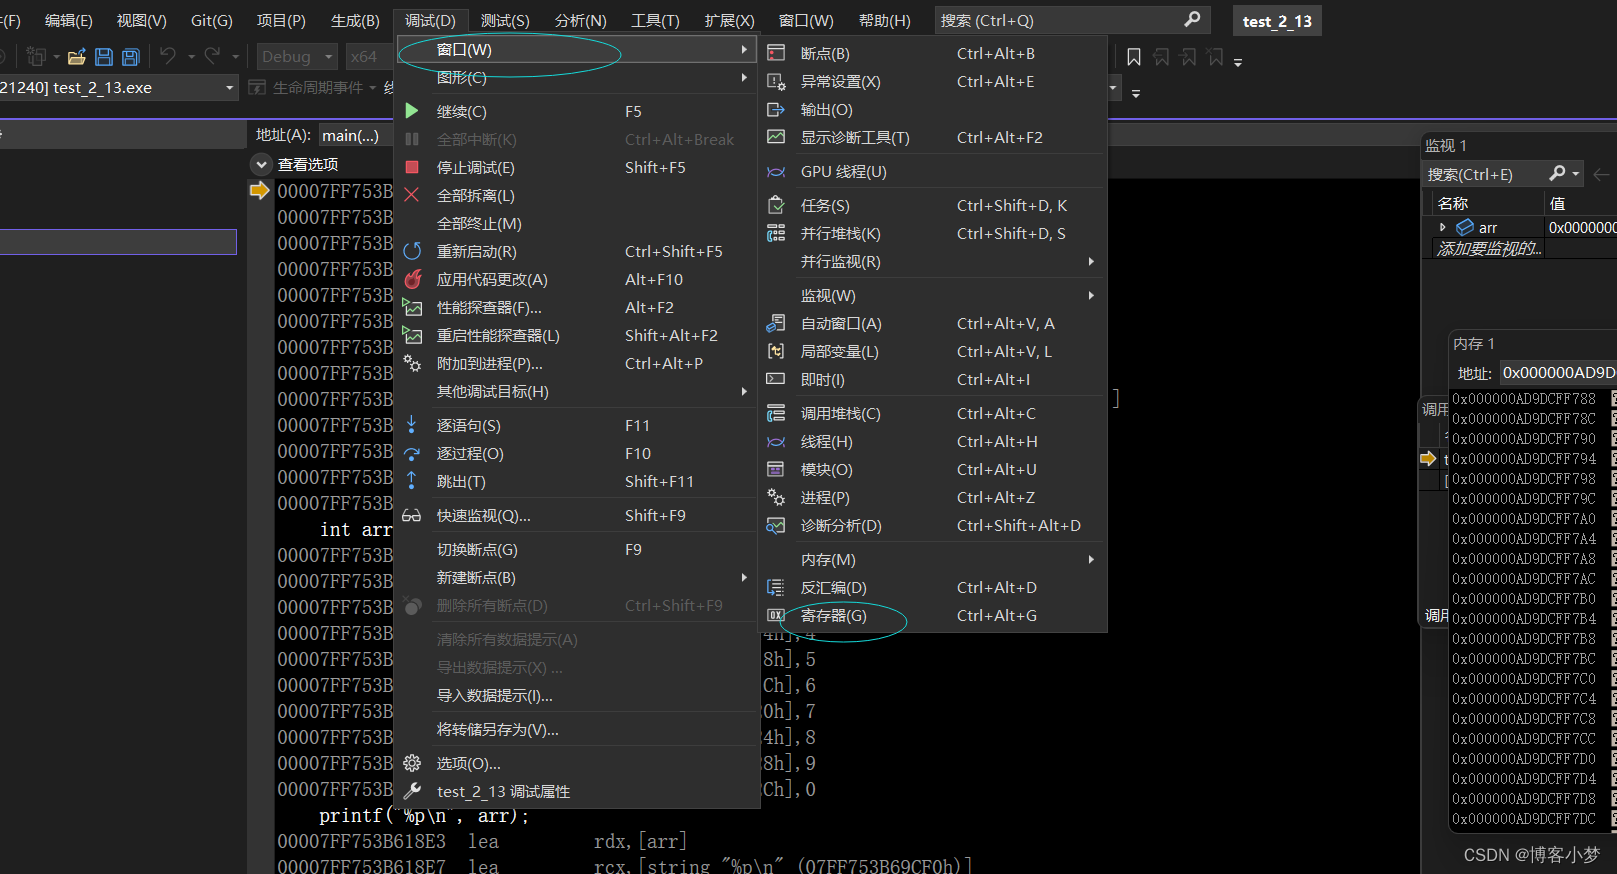Click the GPU Threads (GPU 线程) icon

click(776, 171)
